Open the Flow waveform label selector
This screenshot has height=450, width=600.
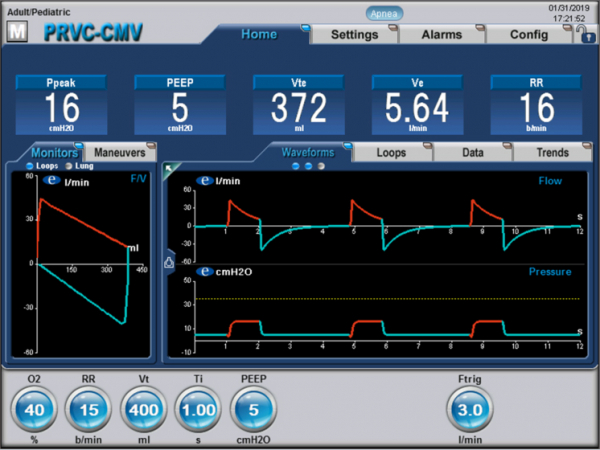coord(549,181)
